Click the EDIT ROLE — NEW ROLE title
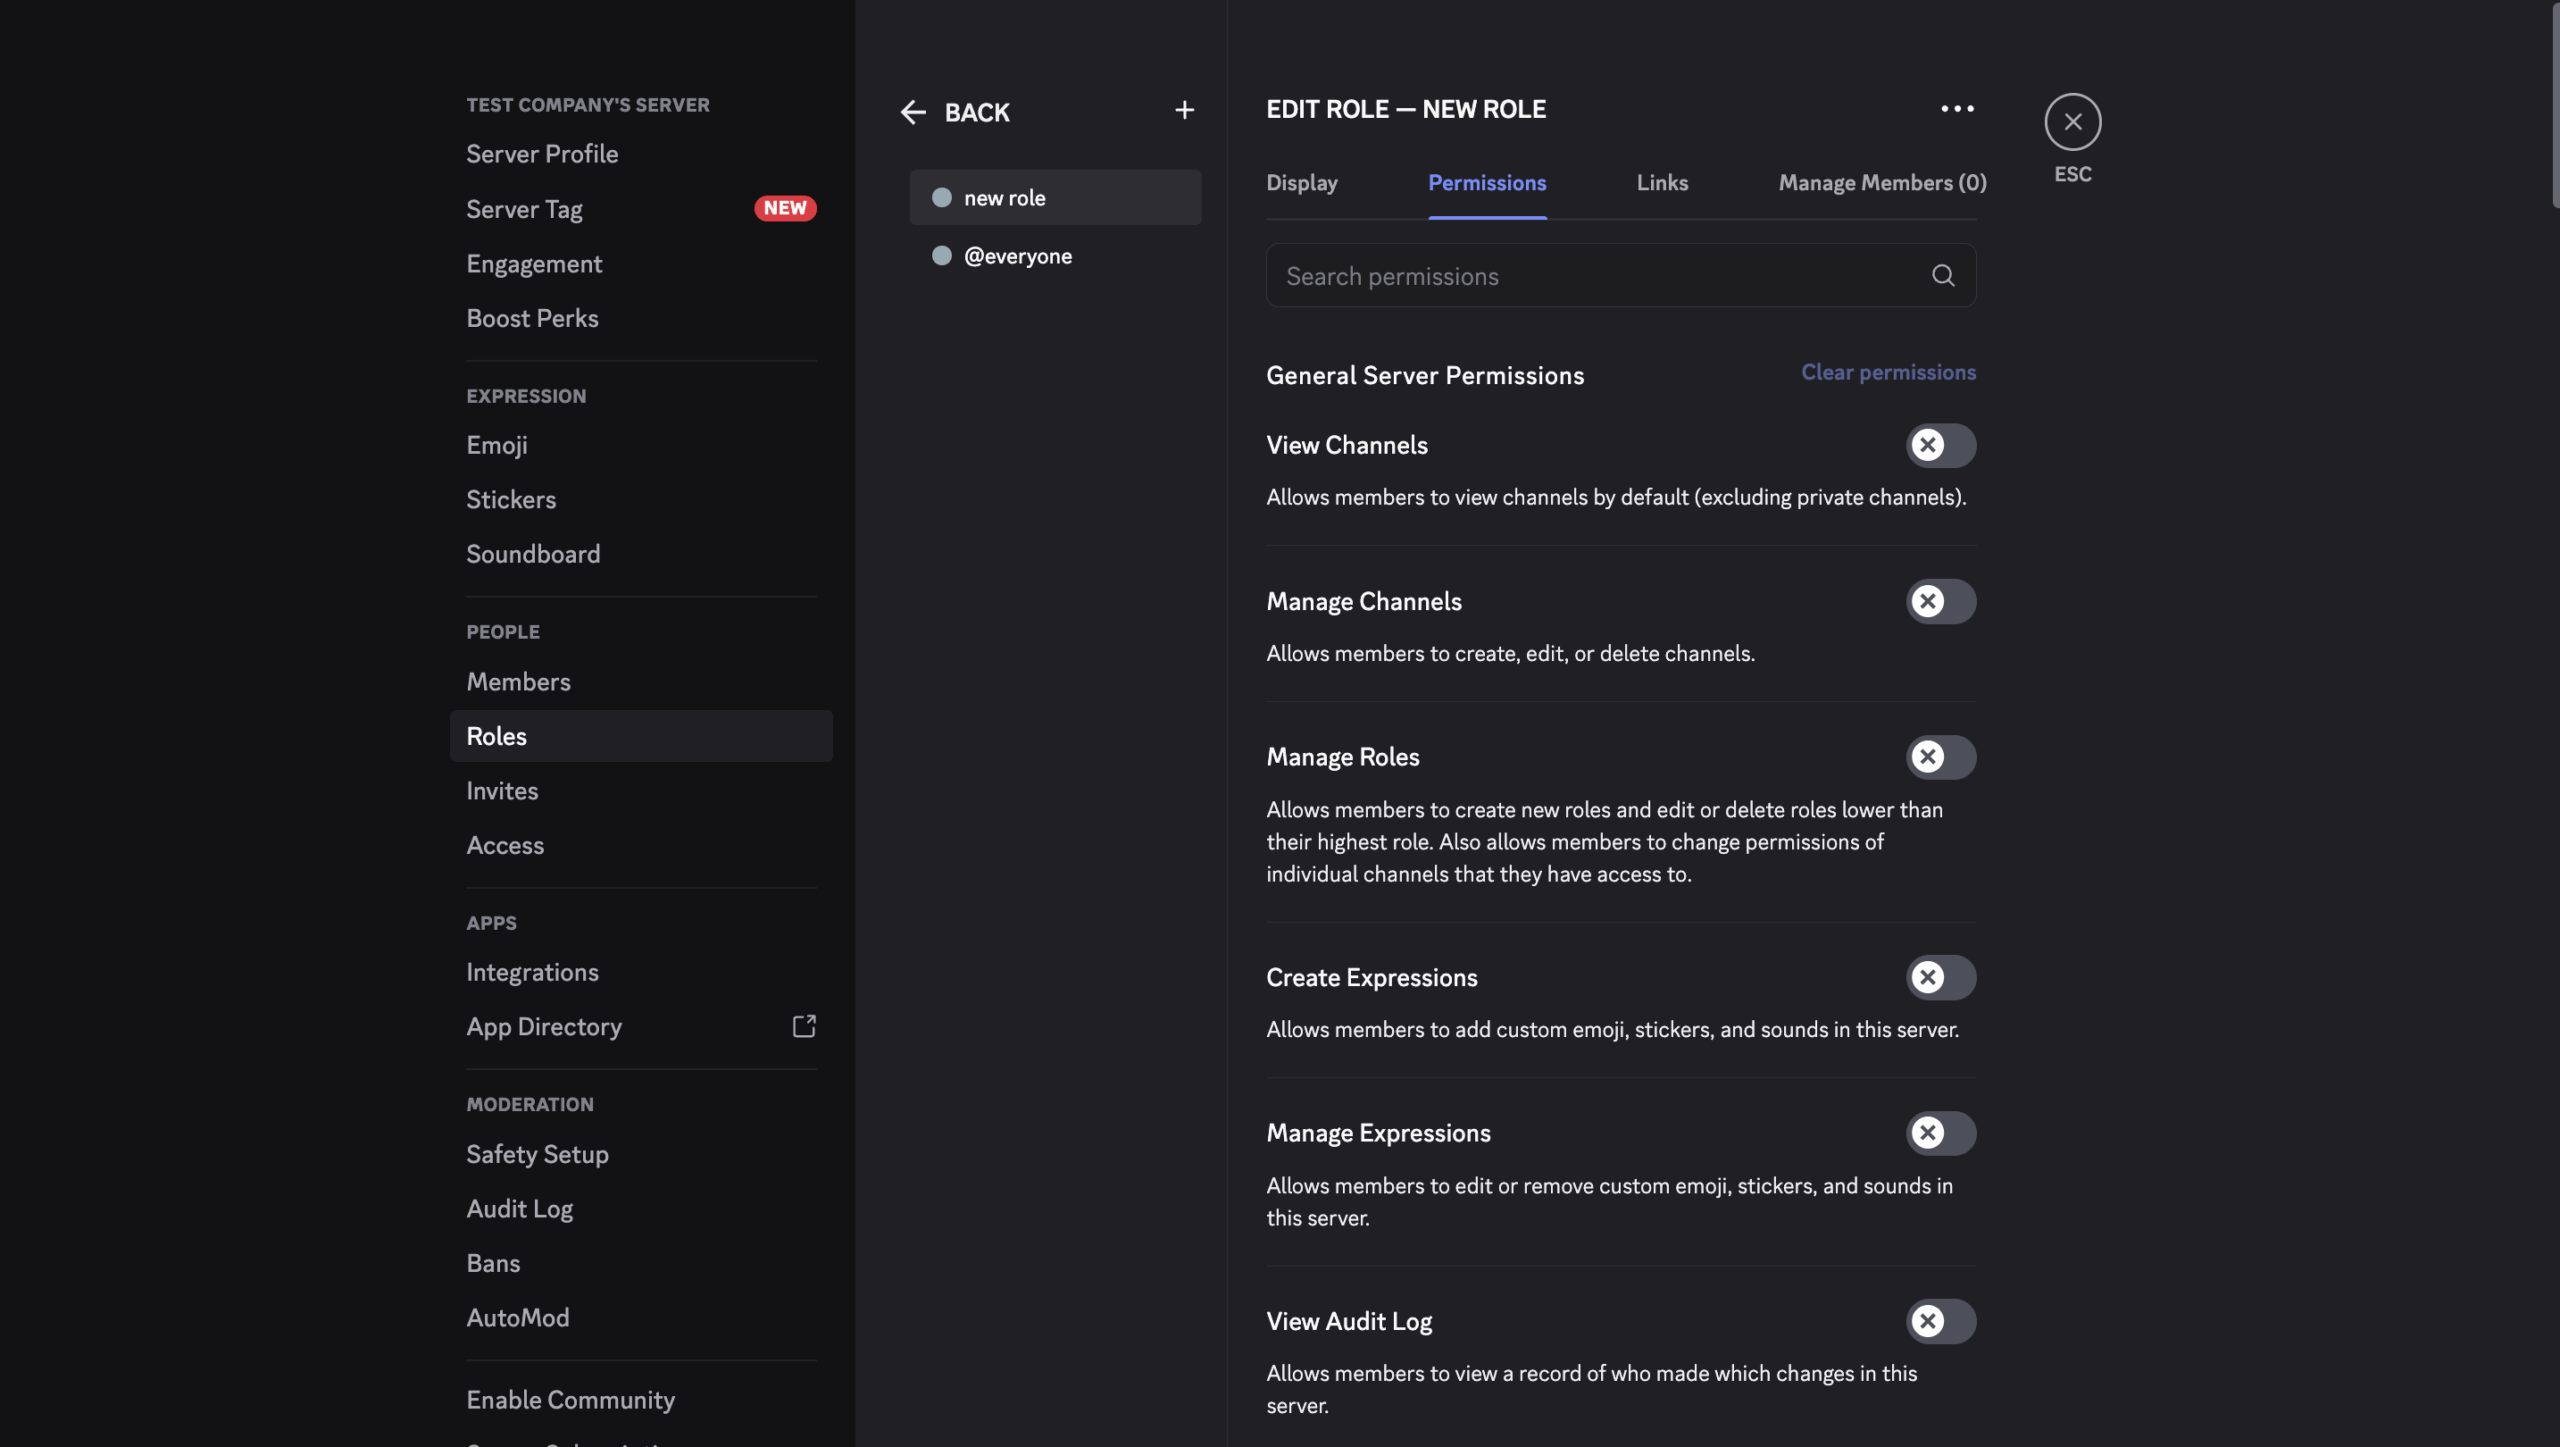The height and width of the screenshot is (1447, 2560). 1405,109
